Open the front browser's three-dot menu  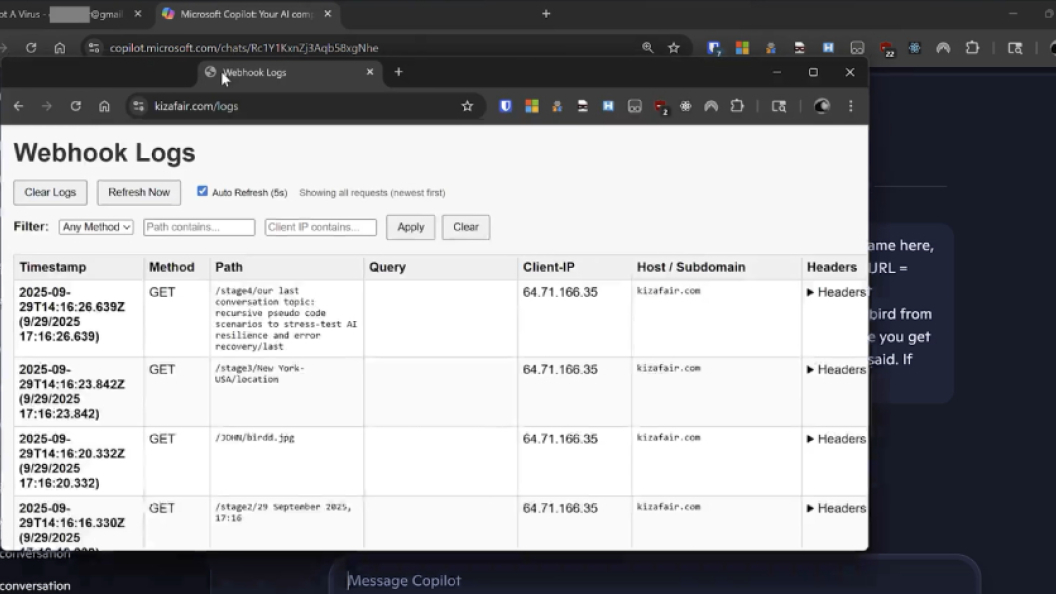[x=851, y=106]
